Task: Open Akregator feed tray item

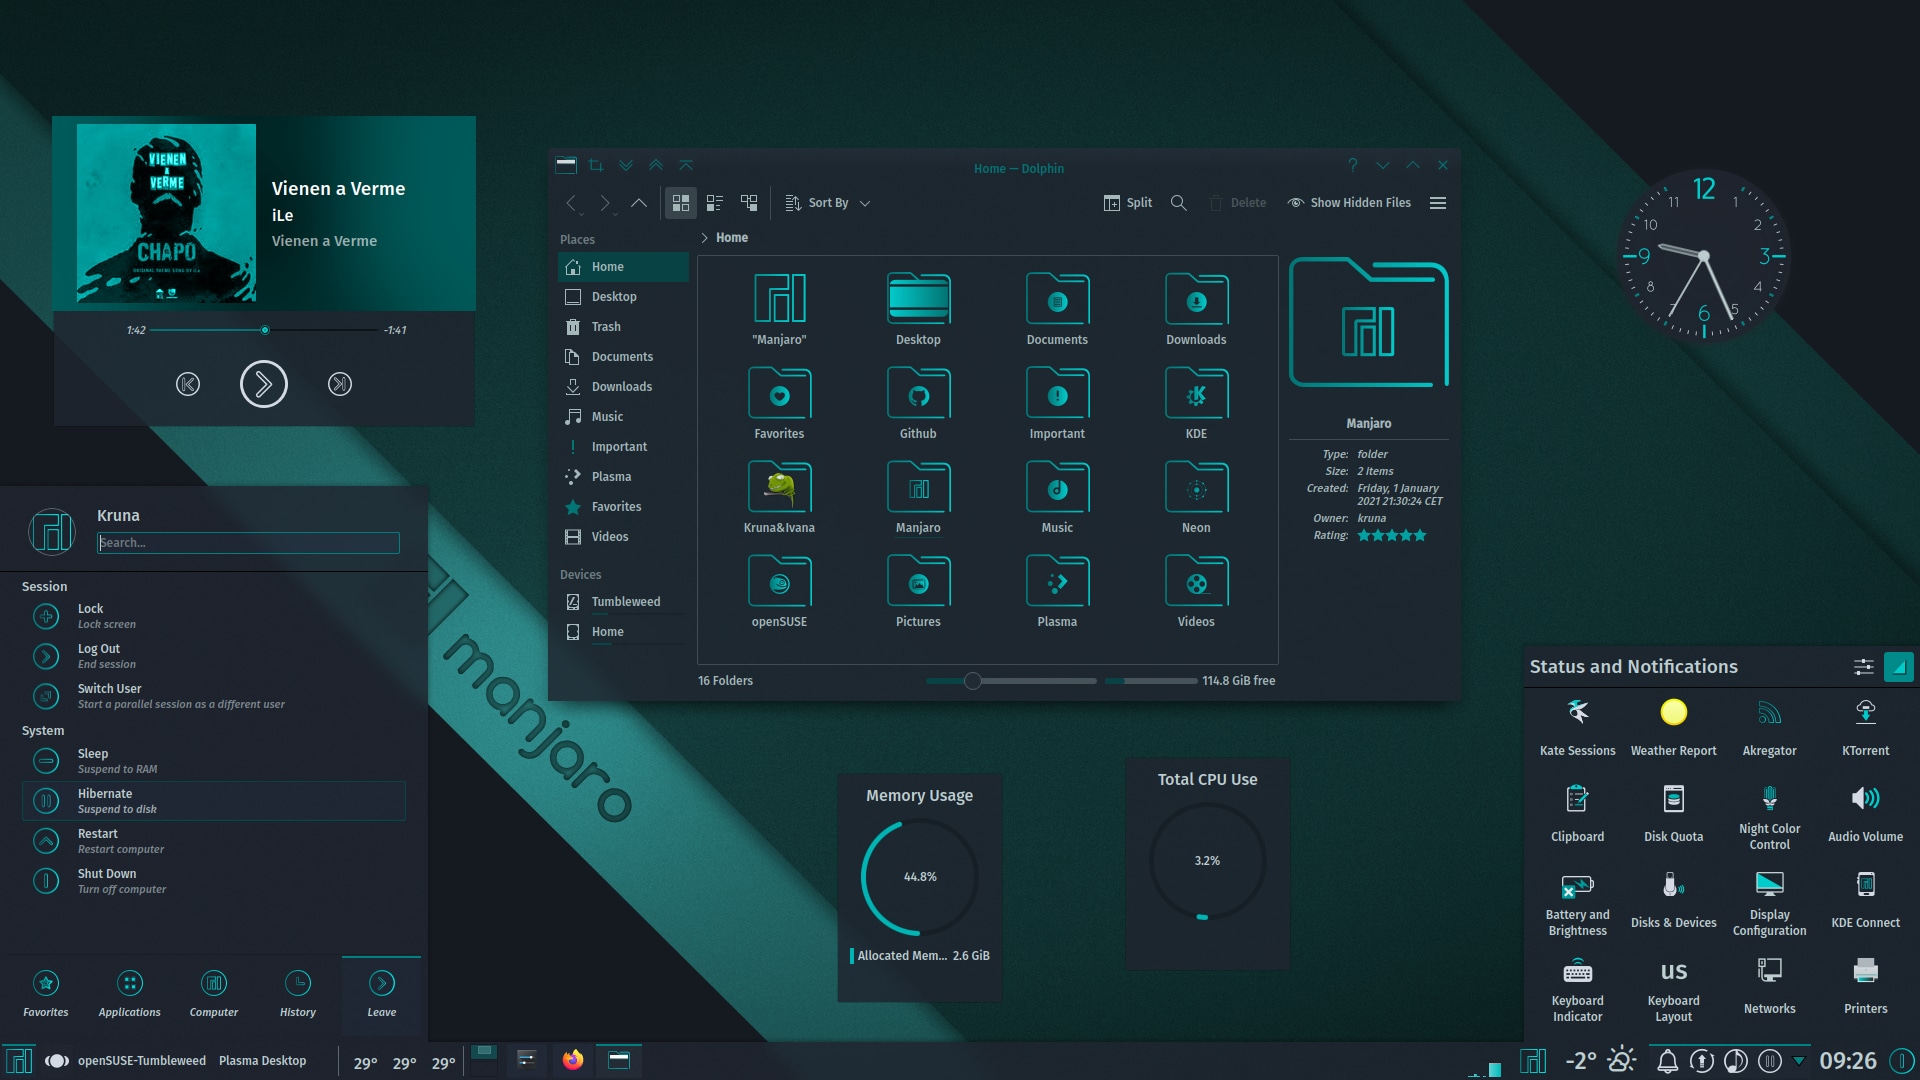Action: [1770, 727]
